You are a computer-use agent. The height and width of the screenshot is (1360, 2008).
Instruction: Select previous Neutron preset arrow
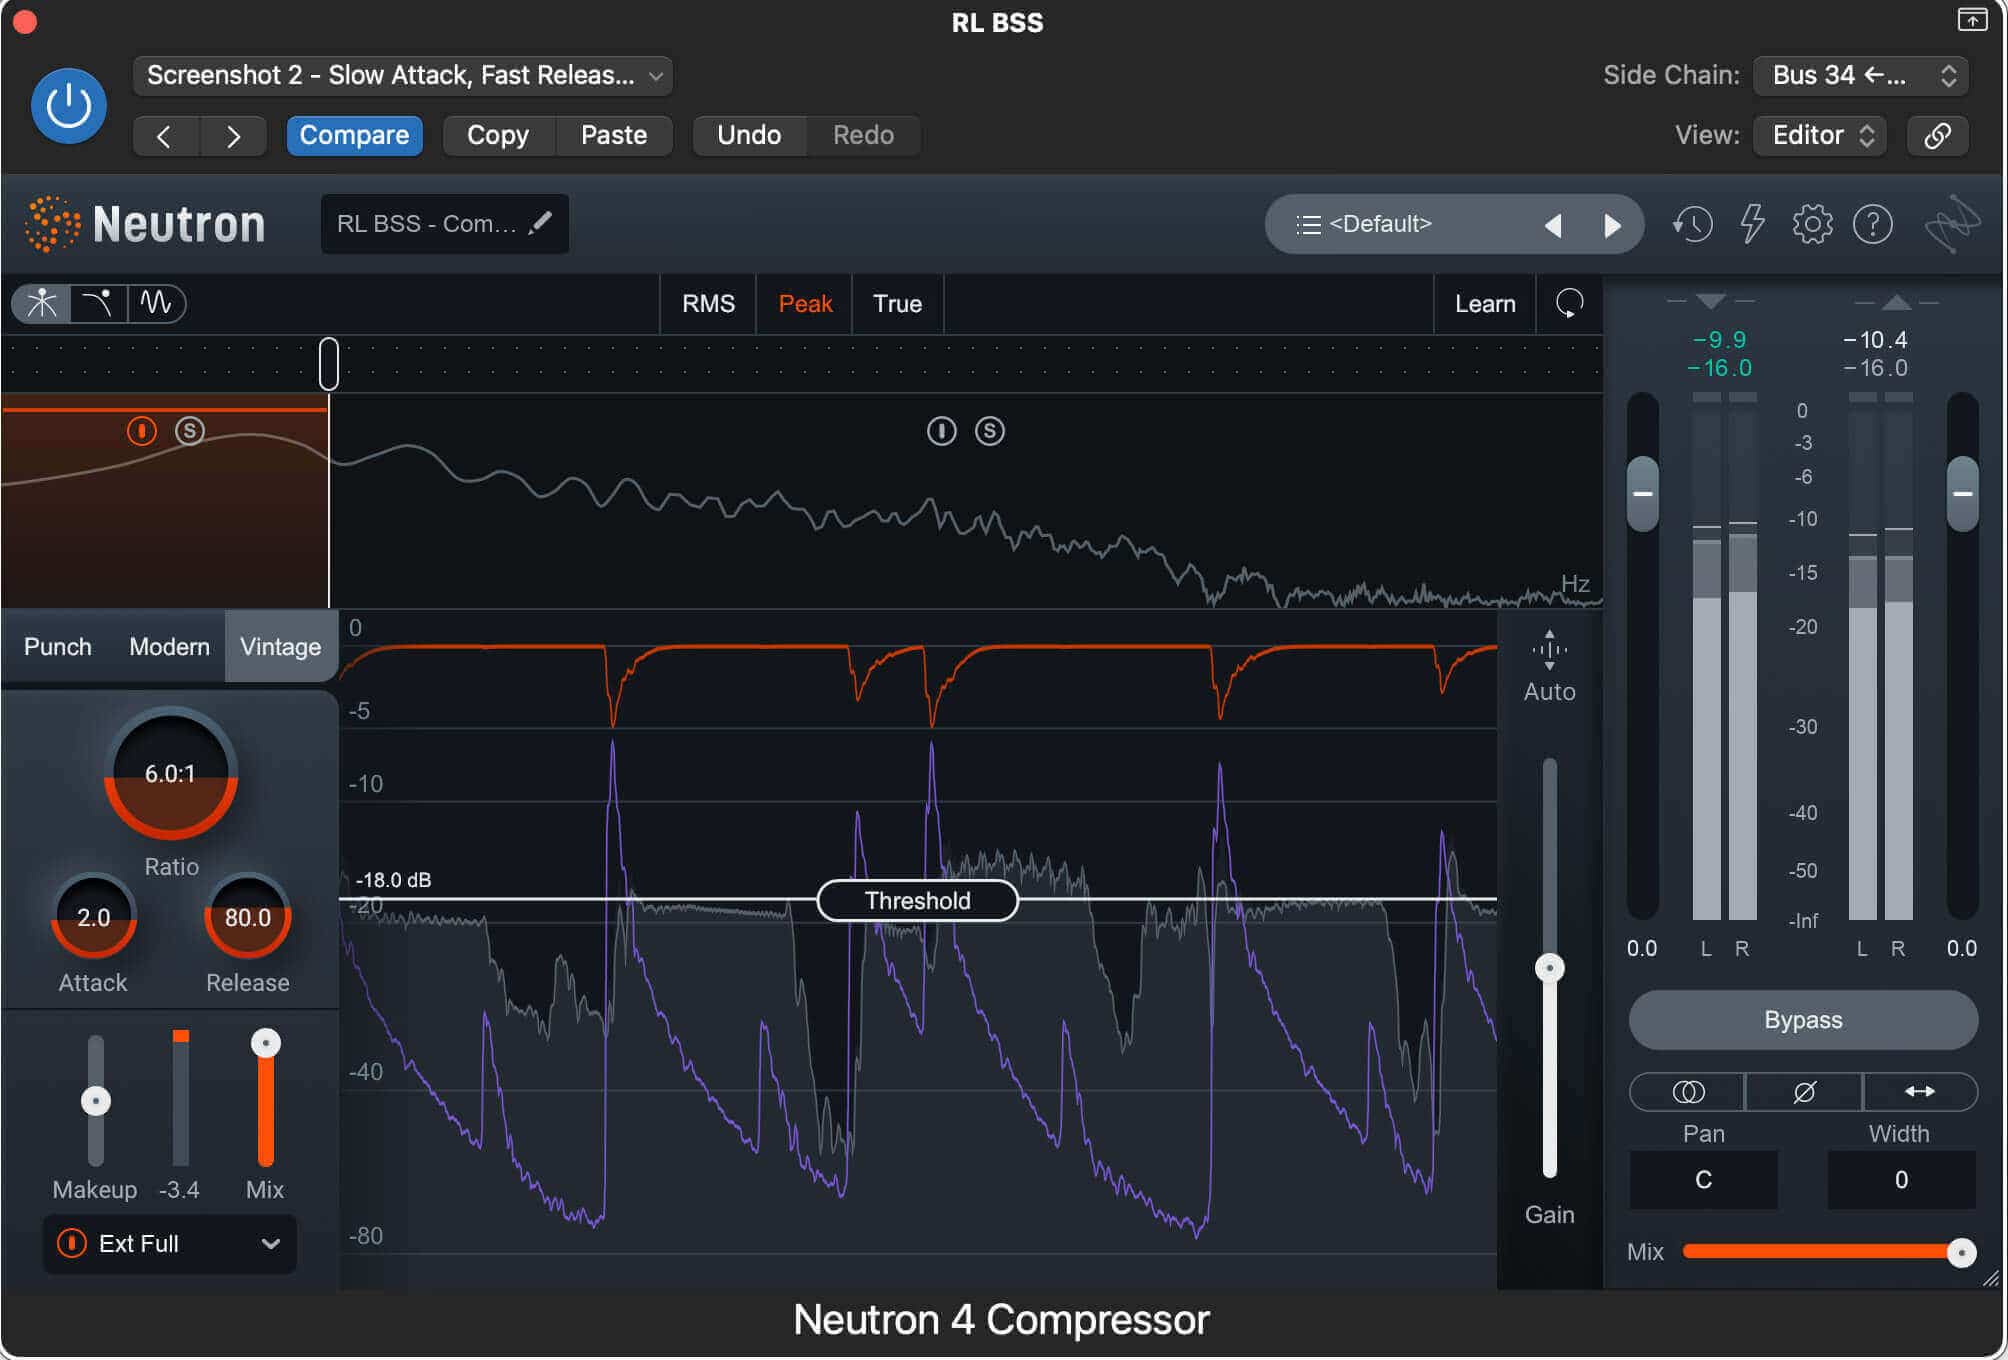point(1553,225)
